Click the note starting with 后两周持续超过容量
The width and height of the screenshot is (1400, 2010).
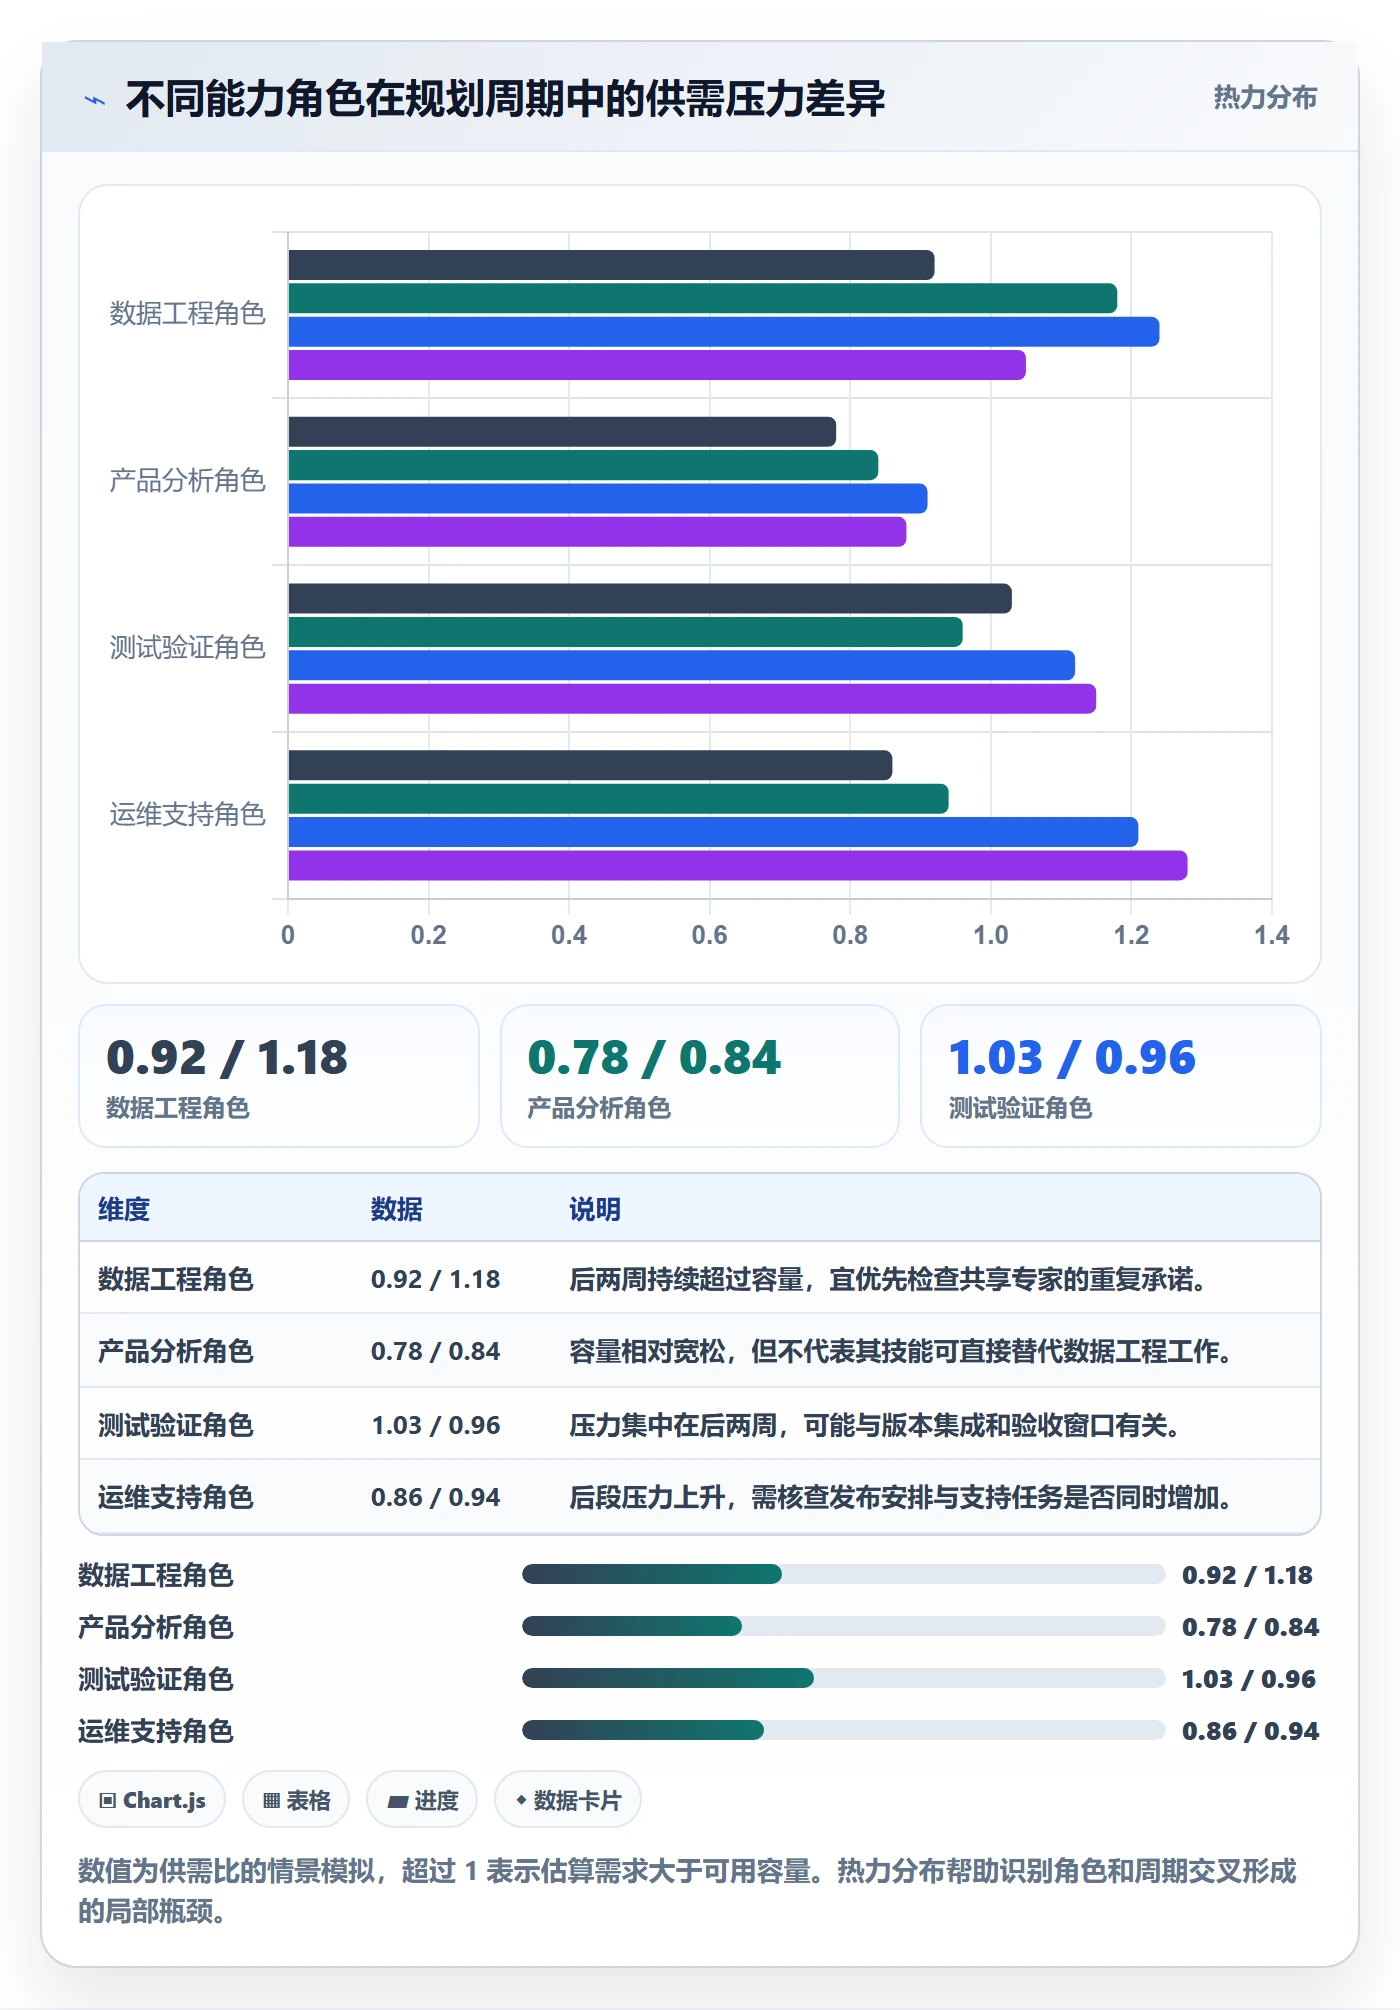tap(888, 1279)
